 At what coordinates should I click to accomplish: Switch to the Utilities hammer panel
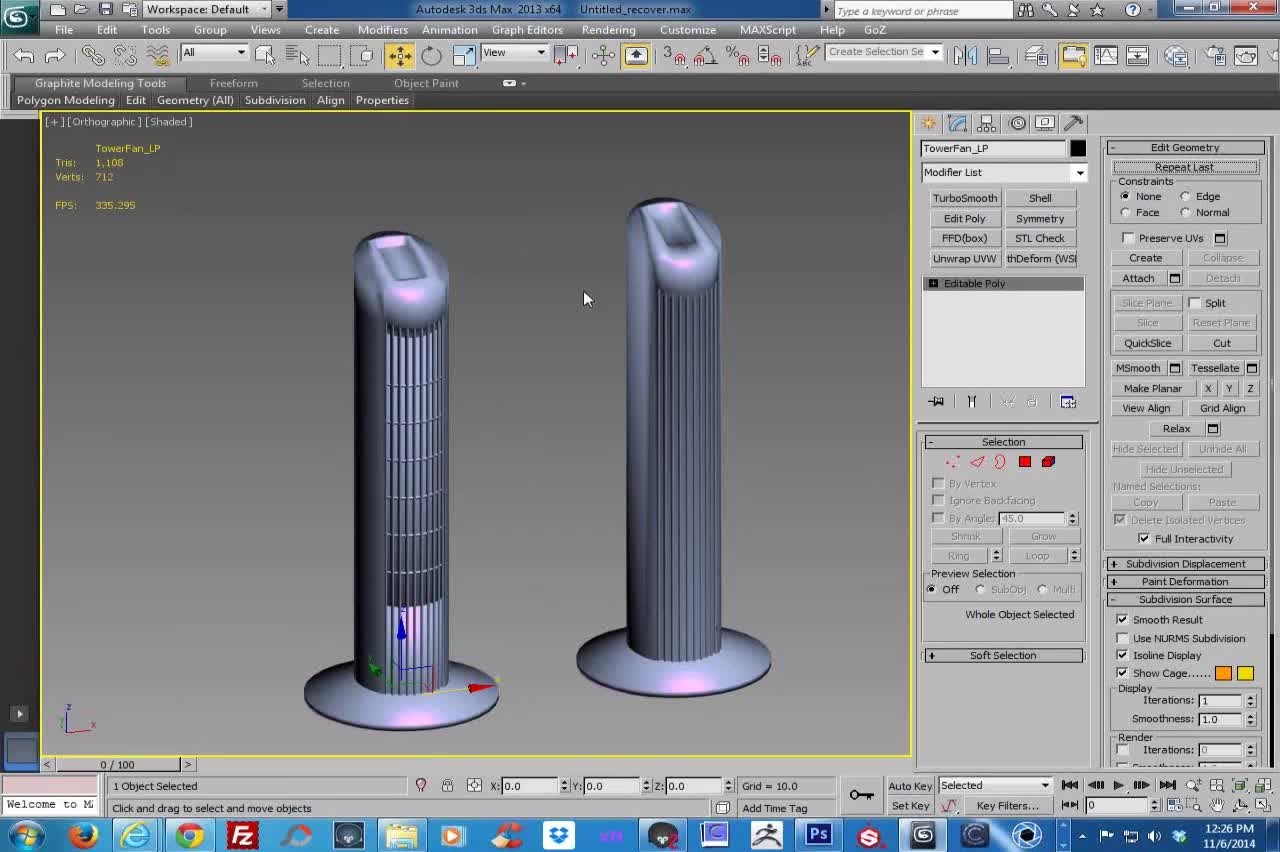coord(1074,123)
